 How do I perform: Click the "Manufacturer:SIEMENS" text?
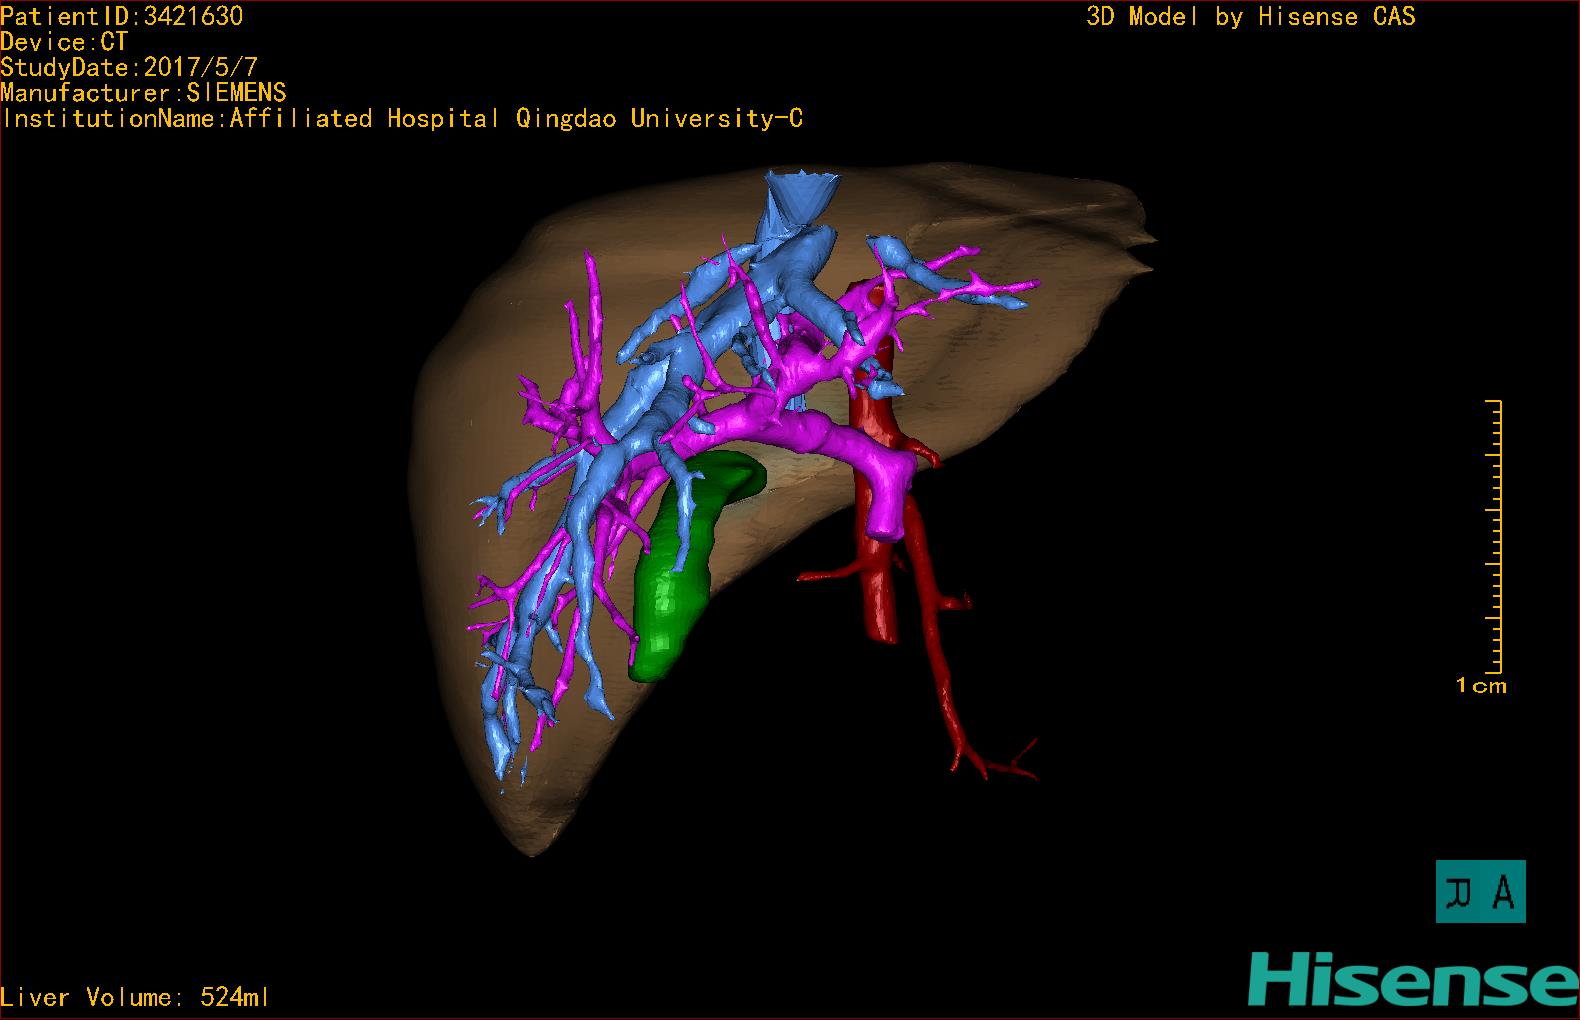pos(143,93)
